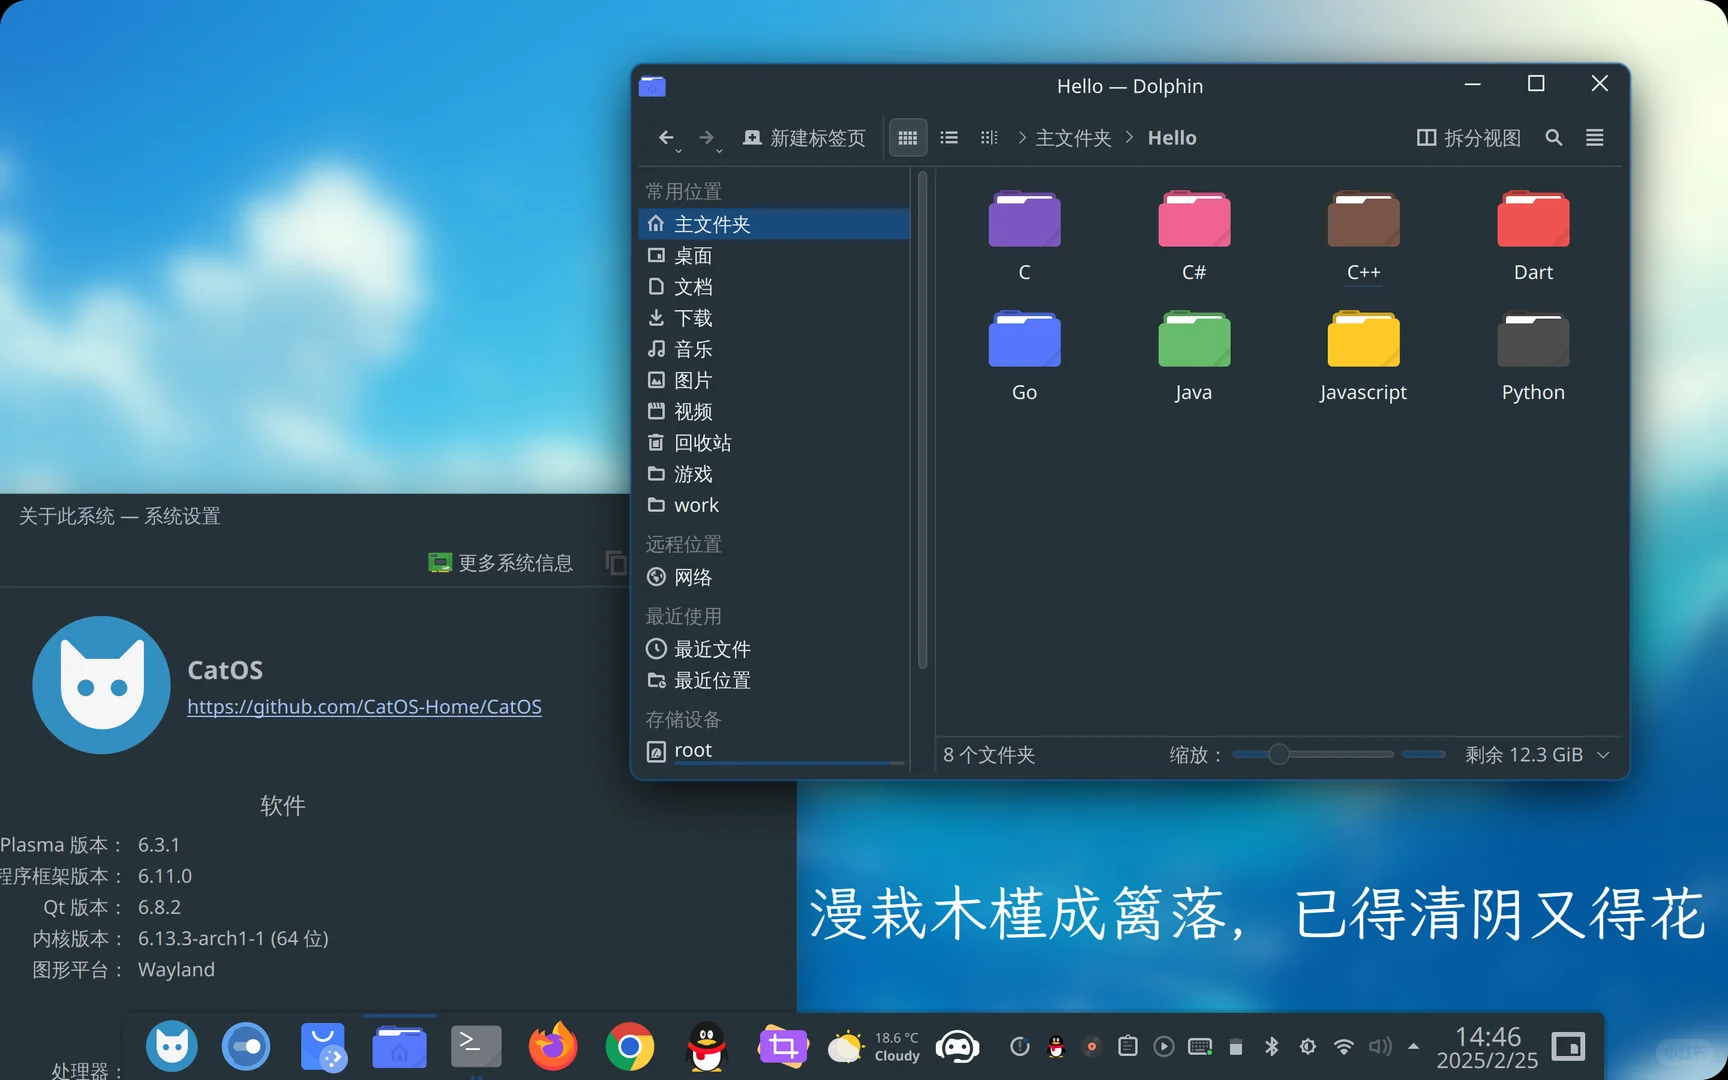The width and height of the screenshot is (1728, 1080).
Task: Open a new tab with 新建标签页 icon
Action: [x=751, y=137]
